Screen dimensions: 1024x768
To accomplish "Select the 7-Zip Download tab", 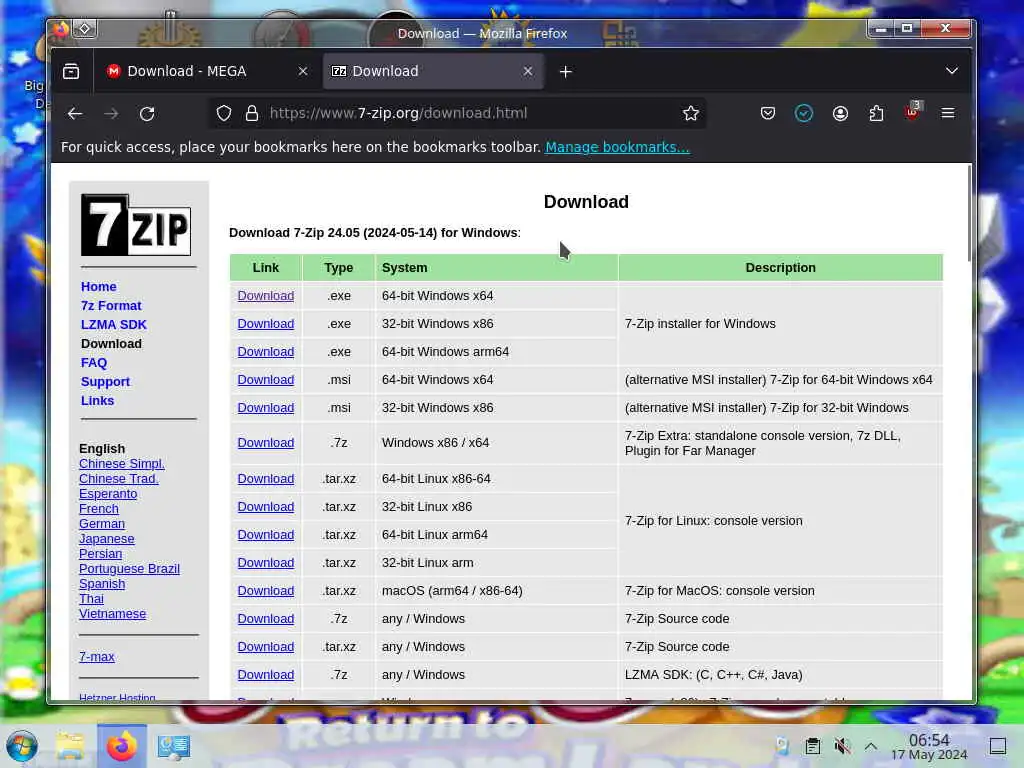I will [x=433, y=71].
